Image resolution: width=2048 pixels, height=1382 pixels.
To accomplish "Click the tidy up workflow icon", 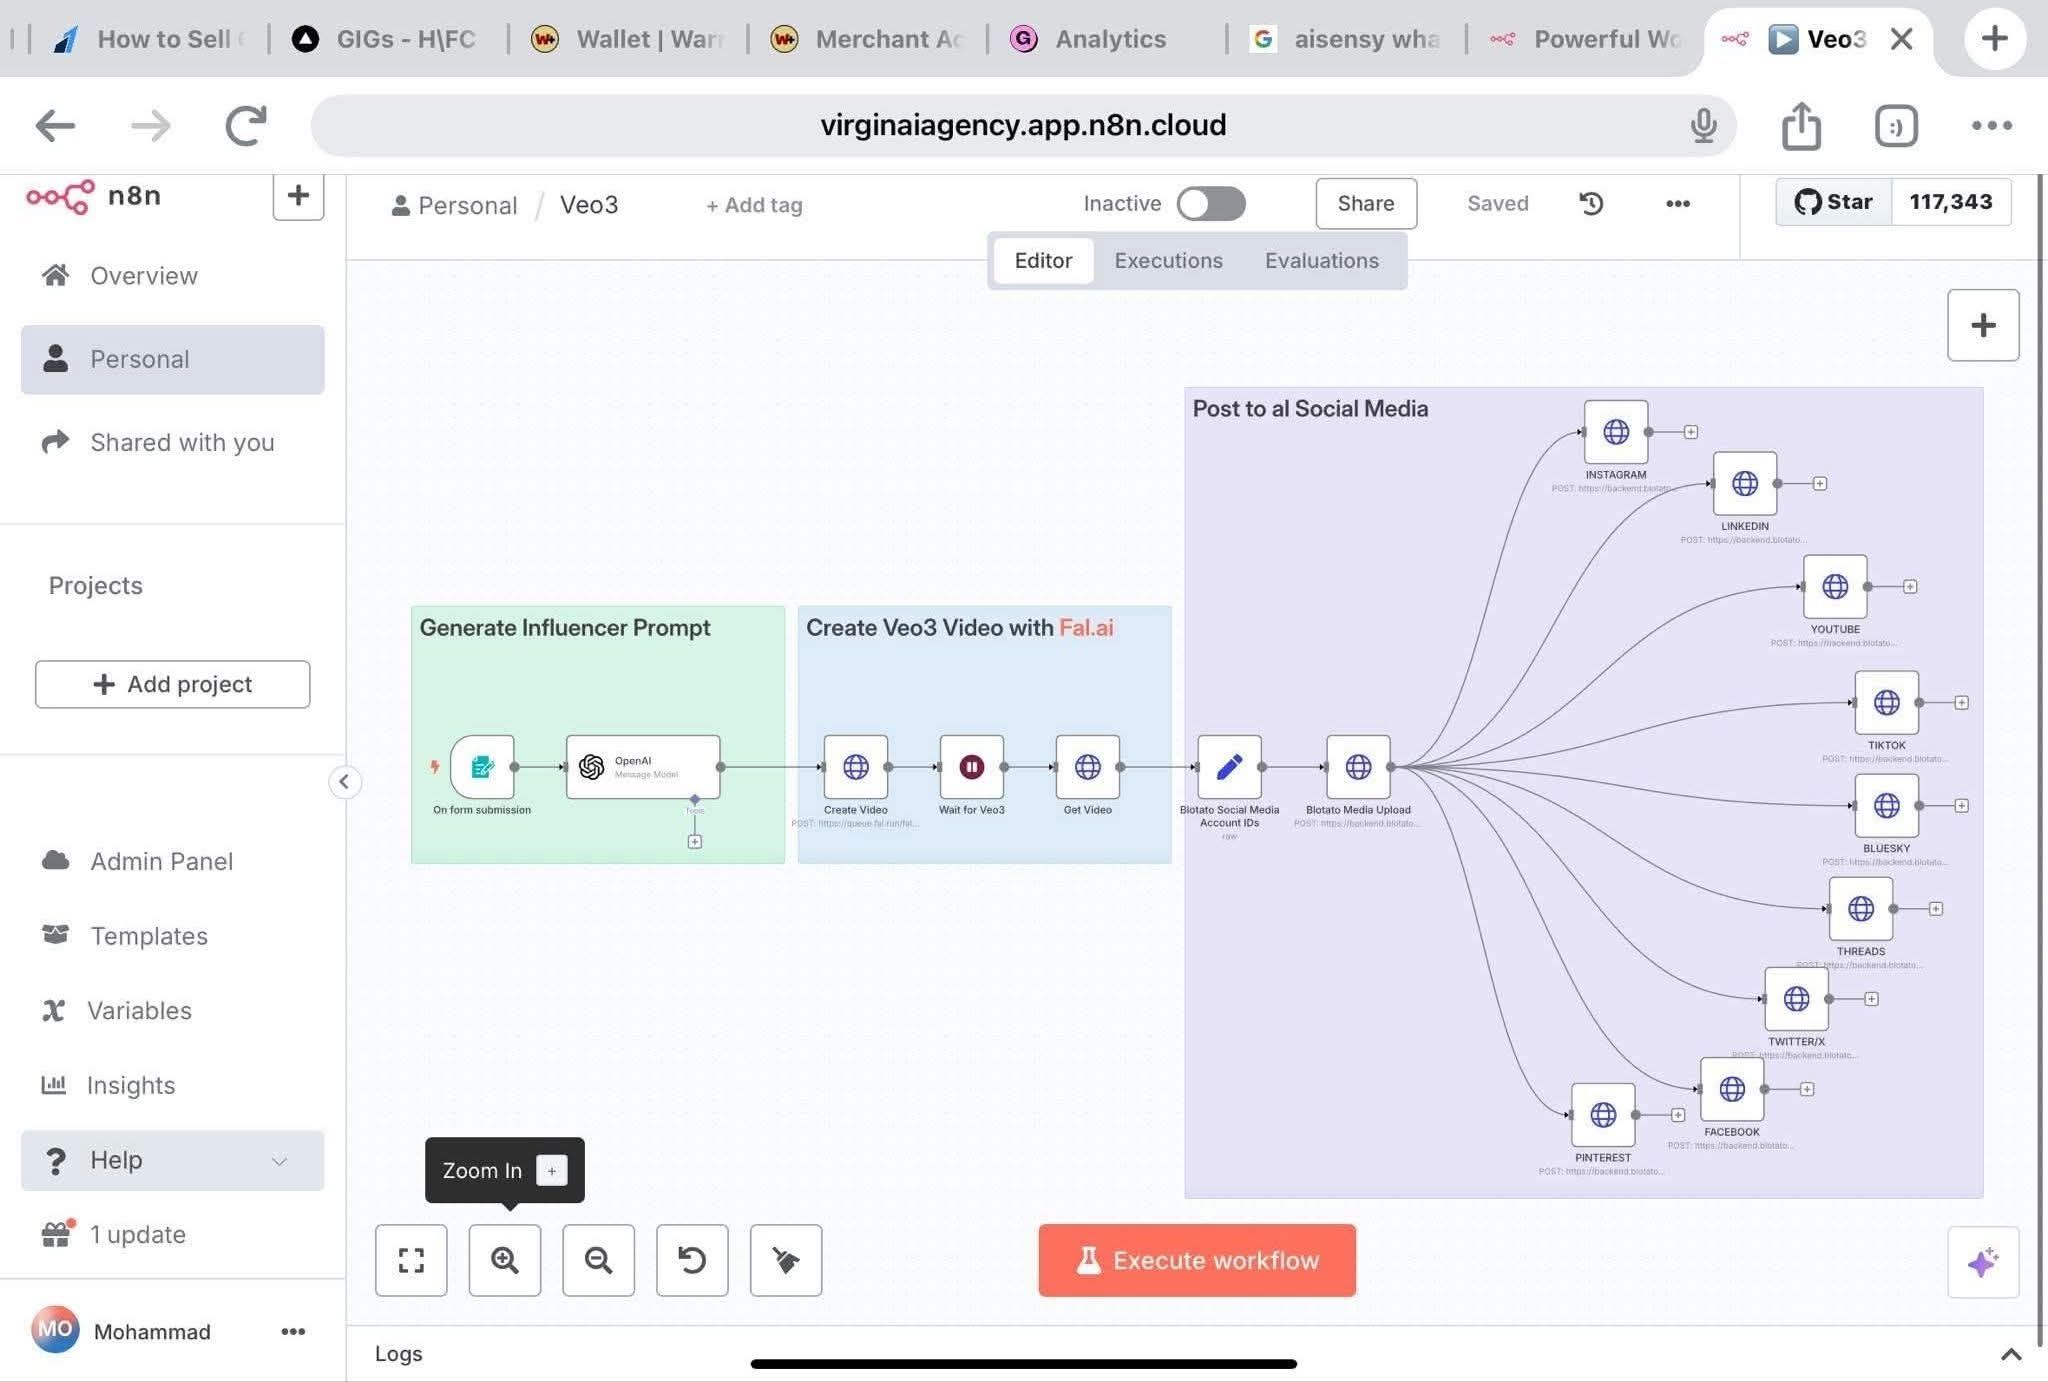I will tap(786, 1260).
